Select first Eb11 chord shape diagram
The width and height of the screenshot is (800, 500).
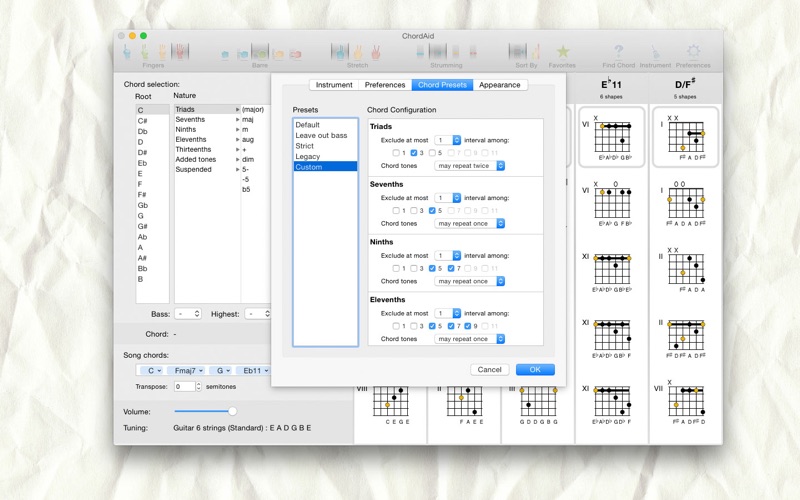[x=612, y=137]
